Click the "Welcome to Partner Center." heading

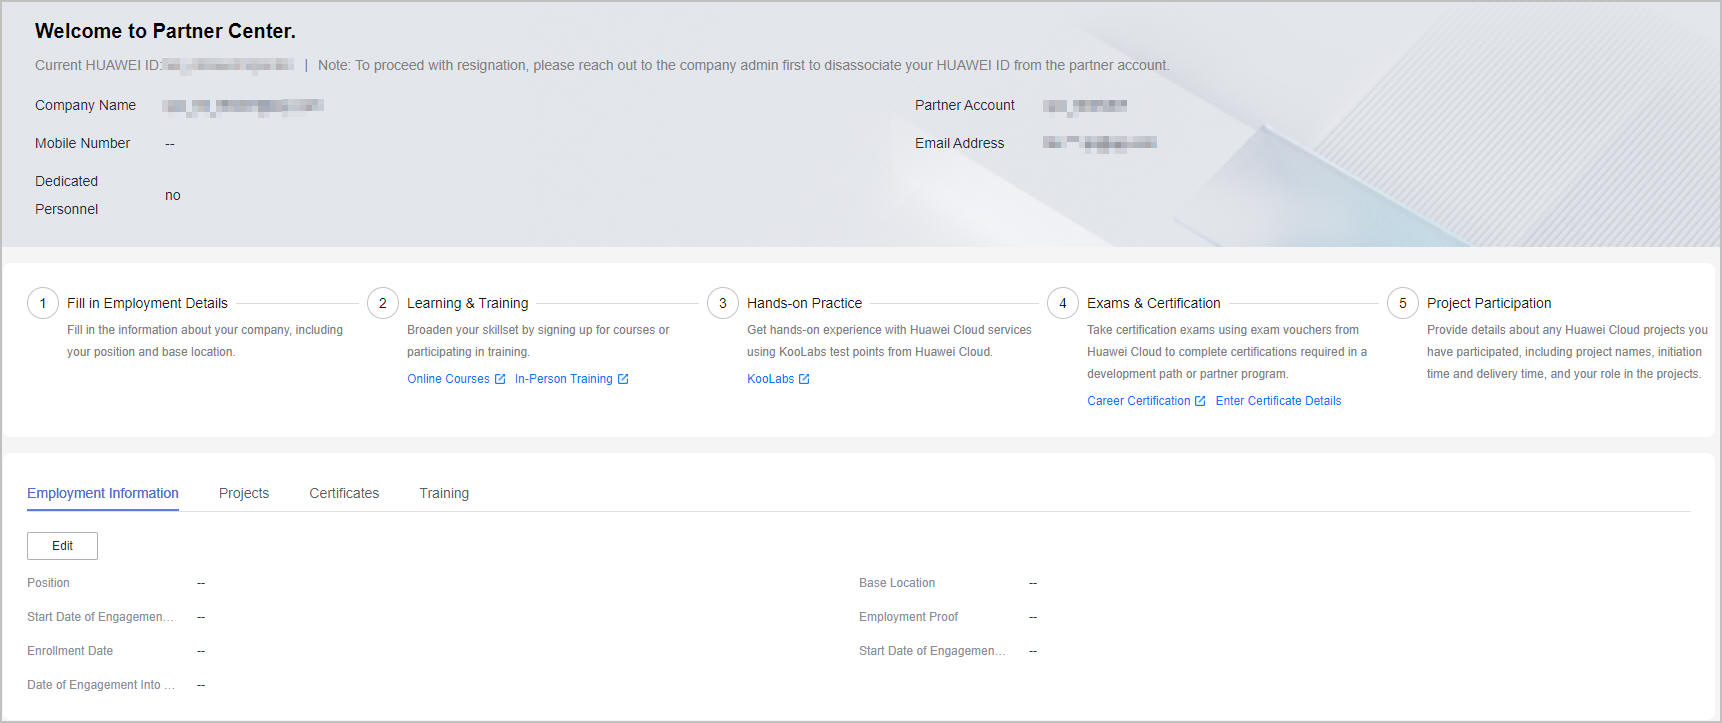pyautogui.click(x=165, y=31)
